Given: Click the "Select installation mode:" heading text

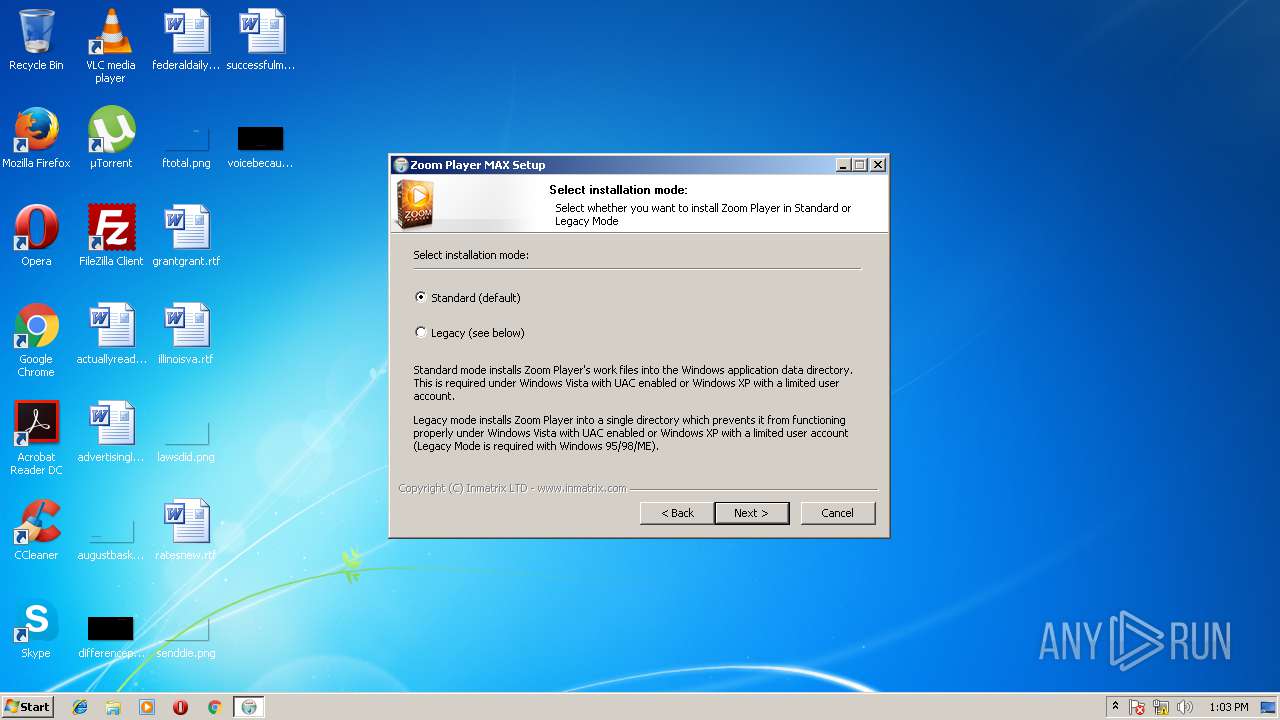Looking at the screenshot, I should pyautogui.click(x=618, y=190).
